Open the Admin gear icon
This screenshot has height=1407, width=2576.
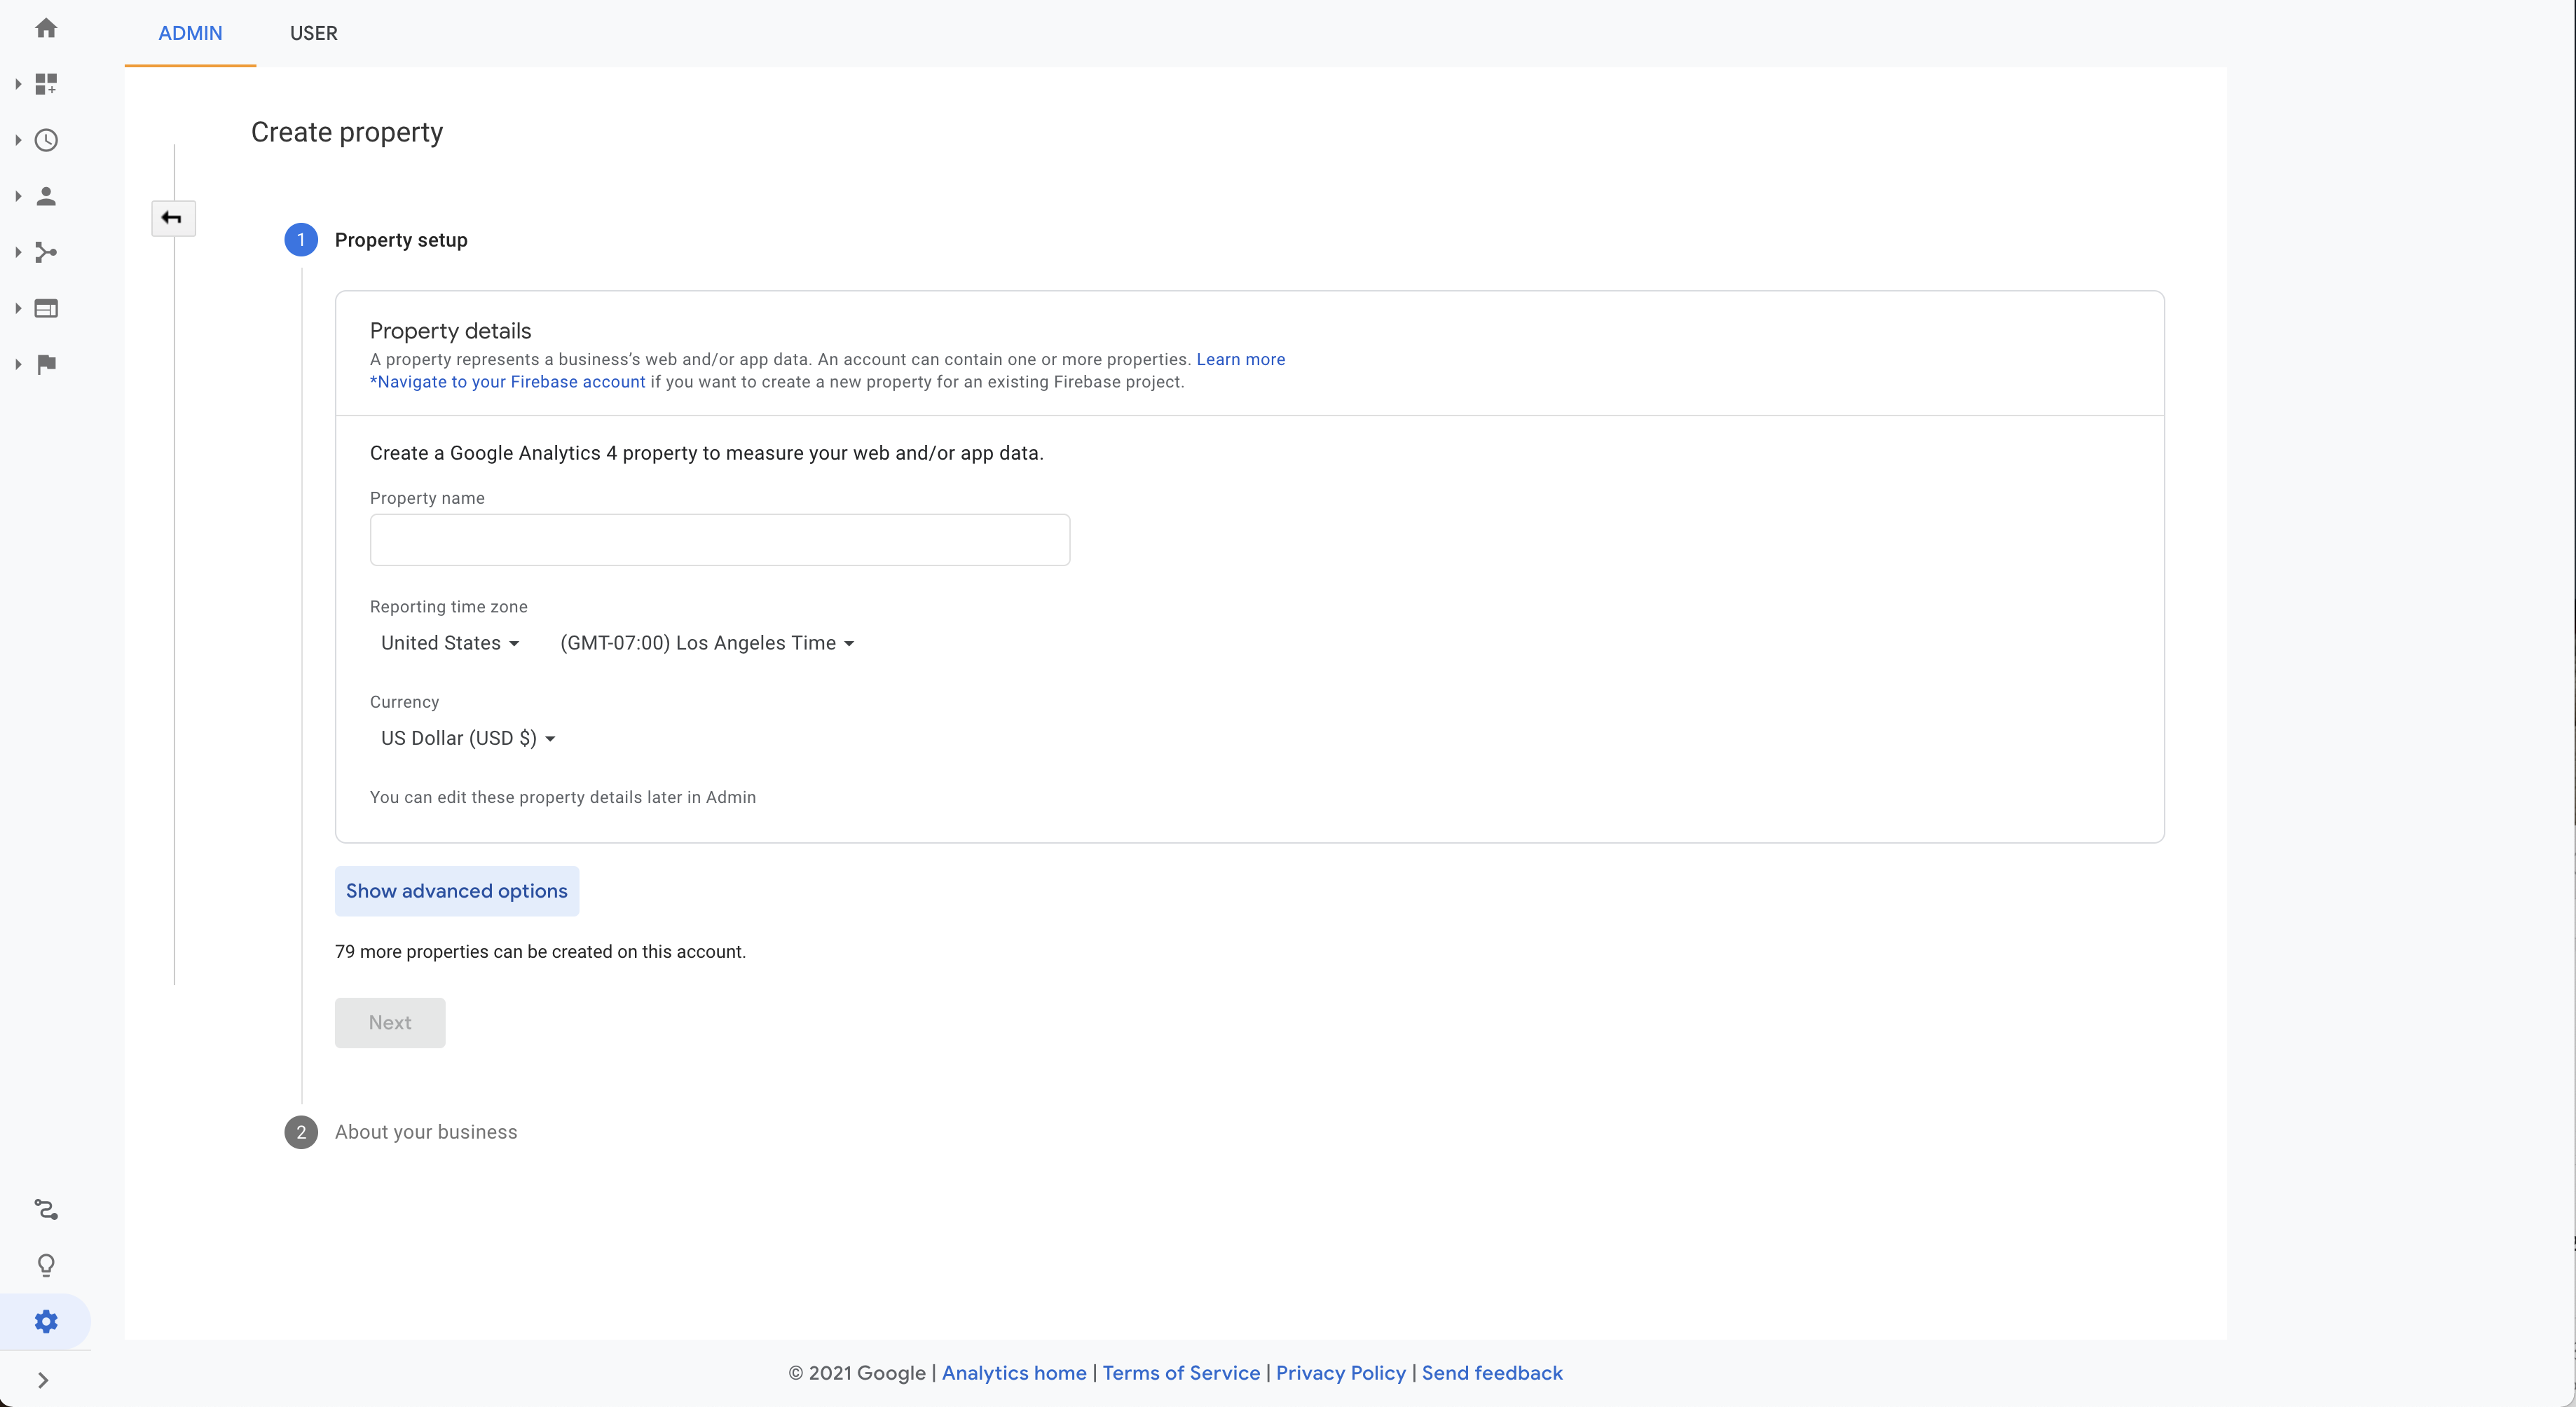click(x=47, y=1321)
